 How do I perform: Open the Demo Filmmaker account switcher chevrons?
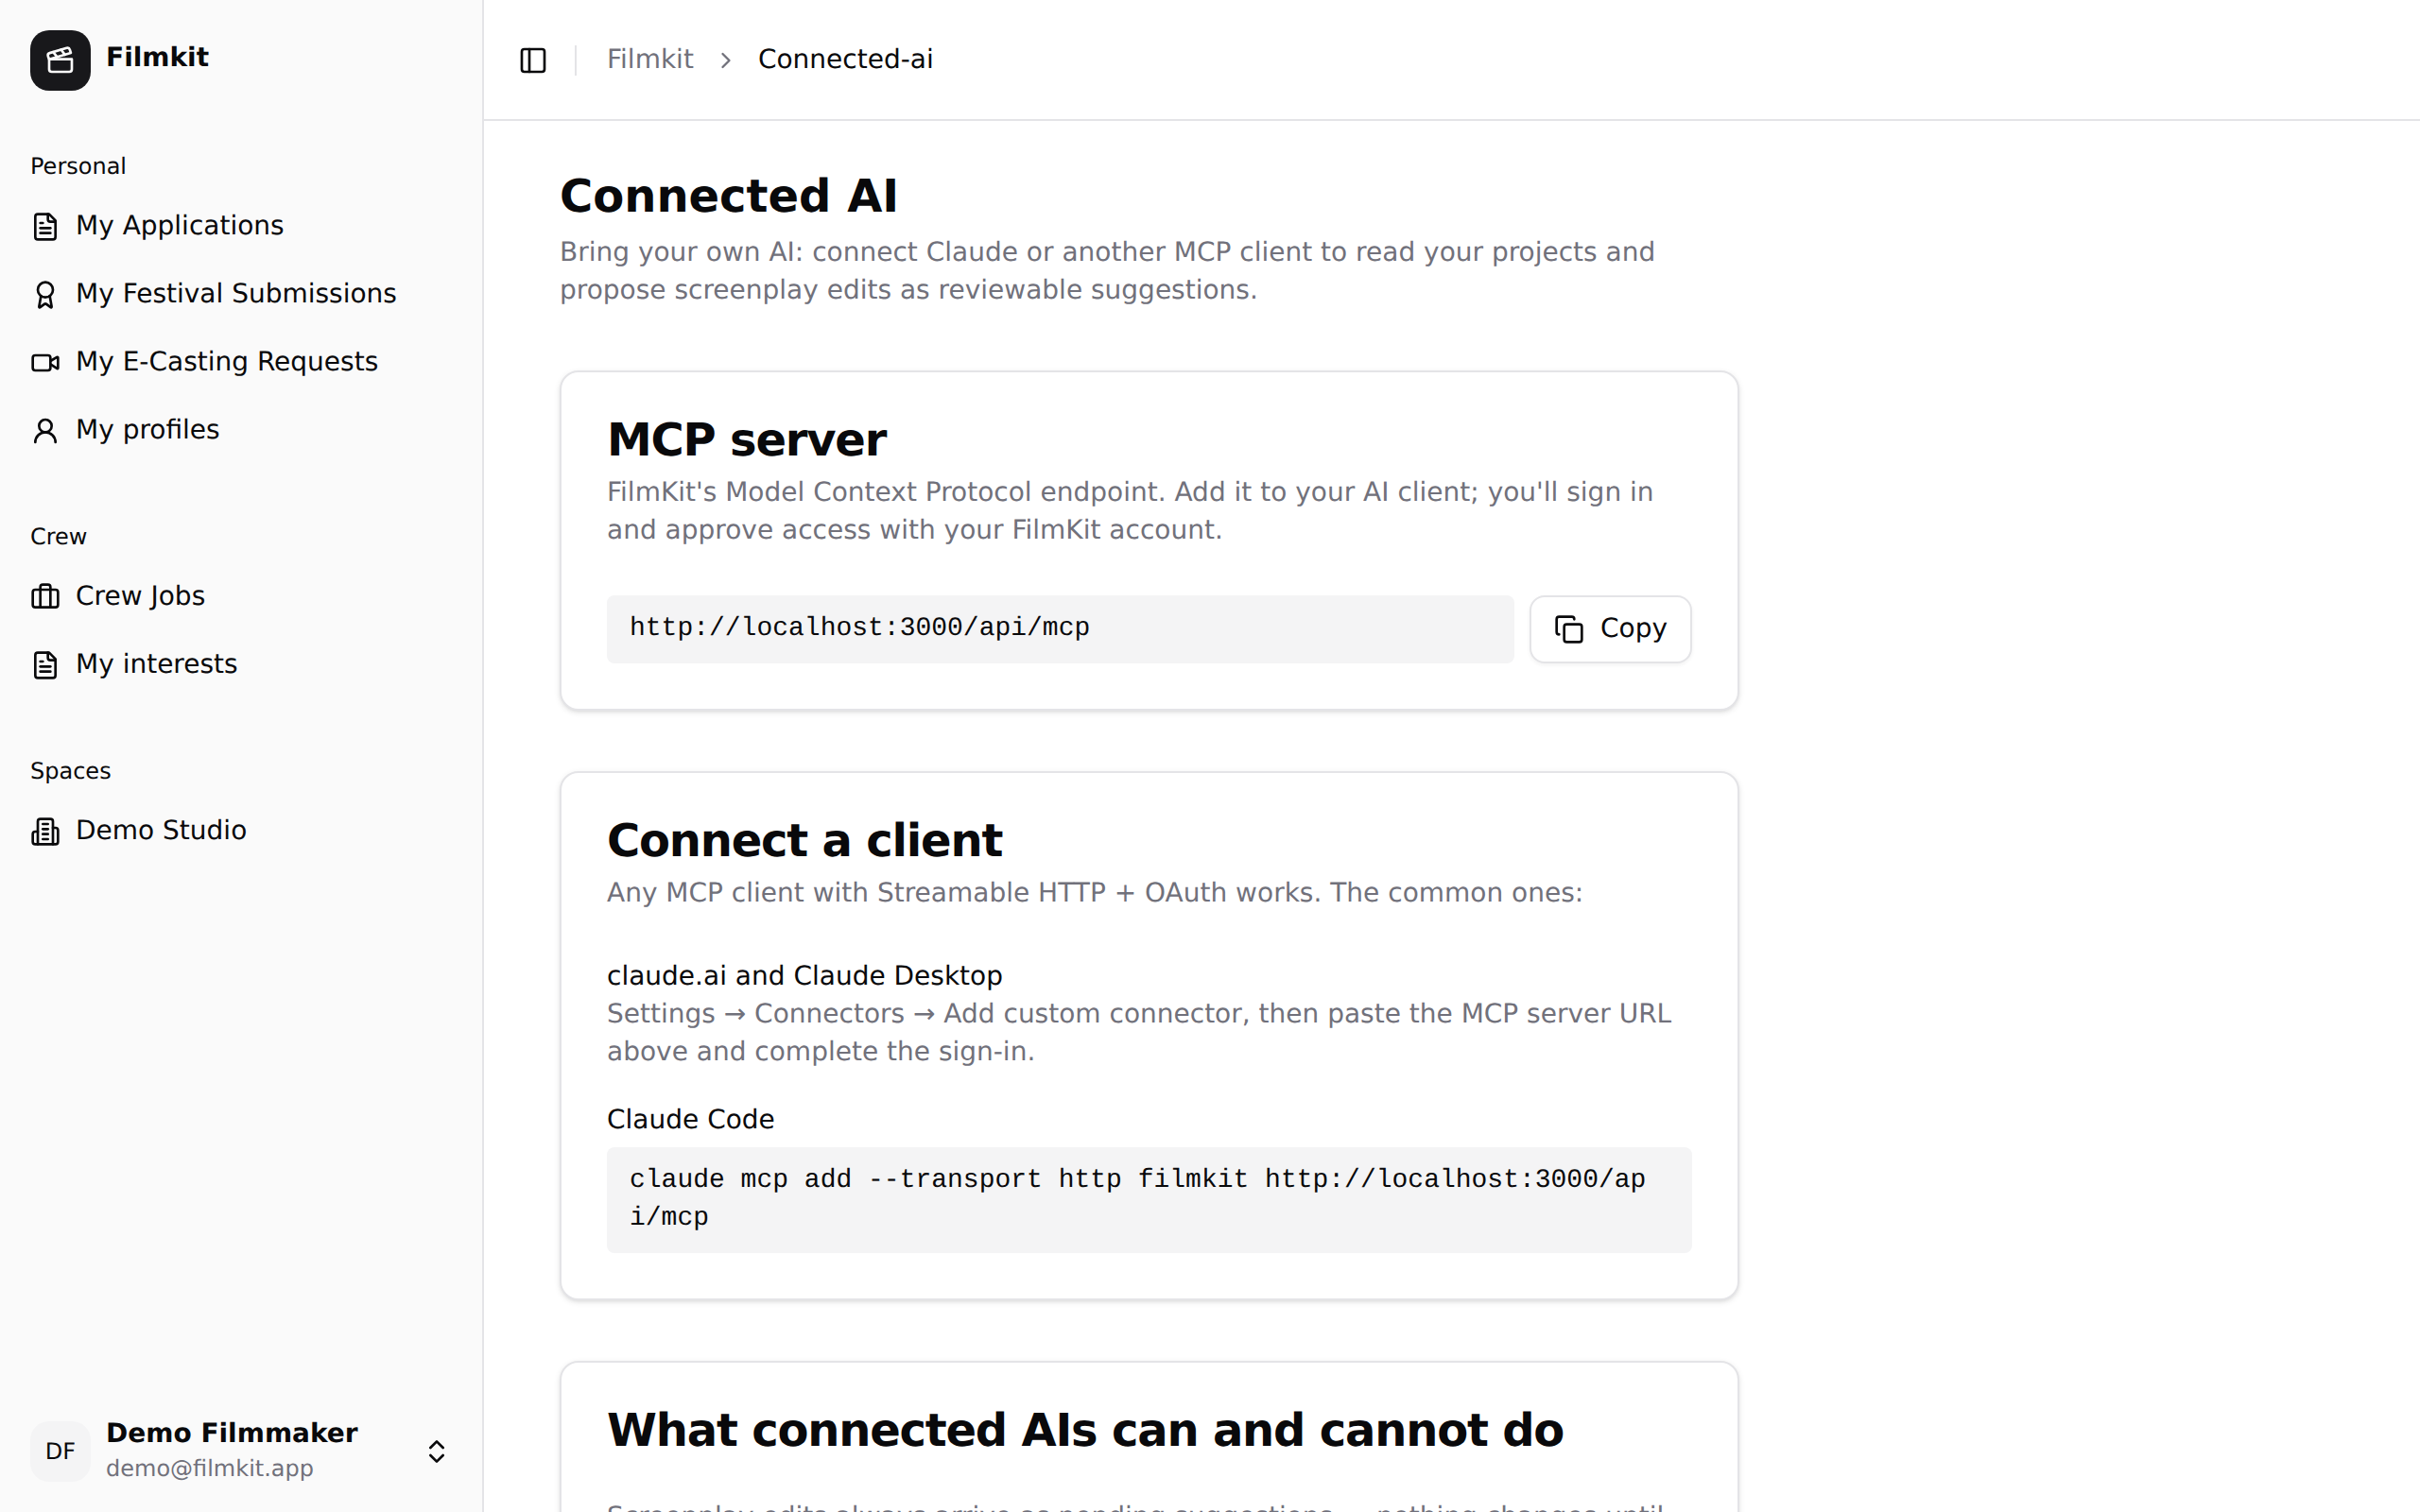437,1451
